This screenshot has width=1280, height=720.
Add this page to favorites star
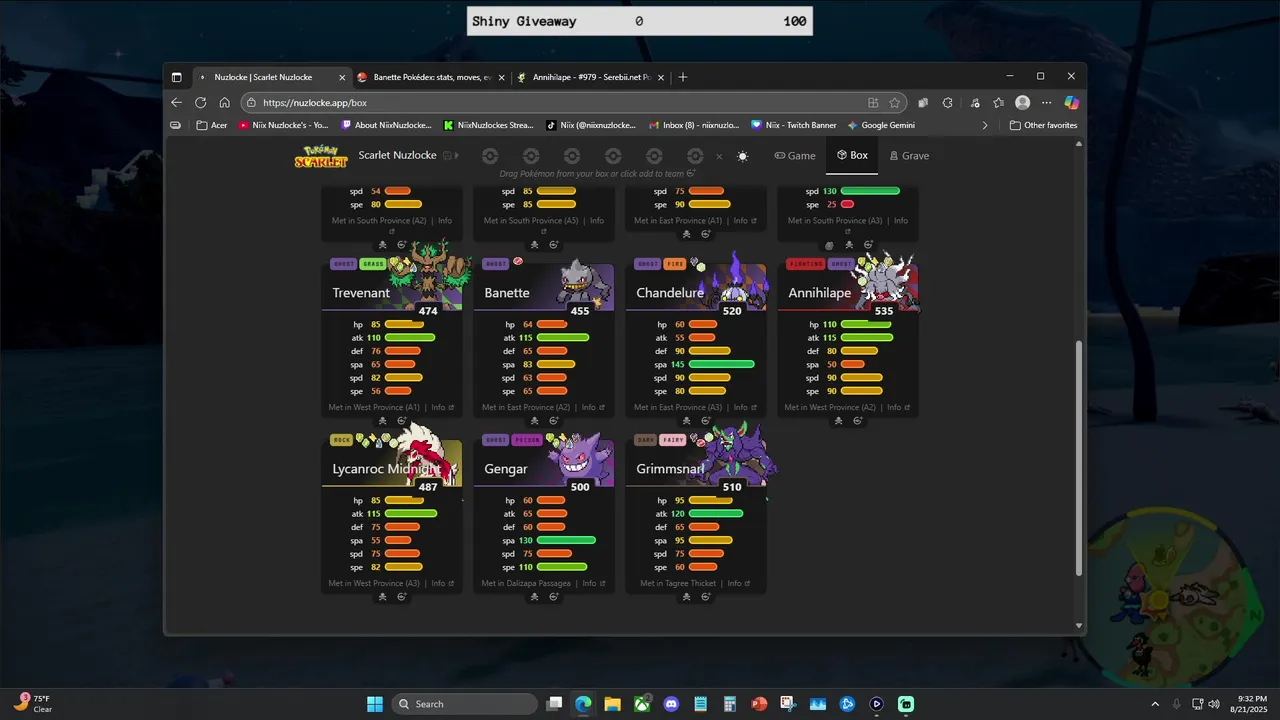coord(895,102)
